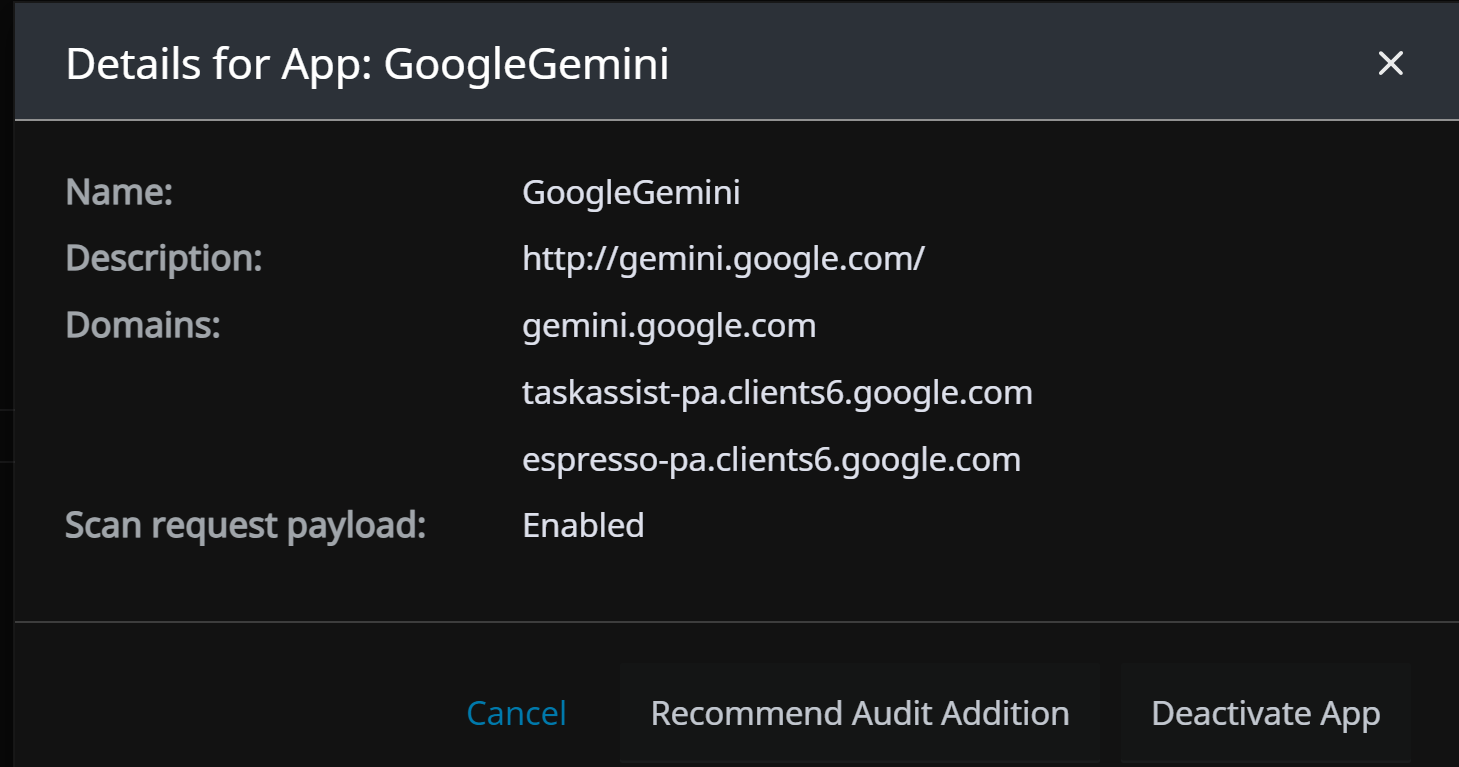Click the "Name:" field label
The height and width of the screenshot is (767, 1459).
tap(119, 192)
